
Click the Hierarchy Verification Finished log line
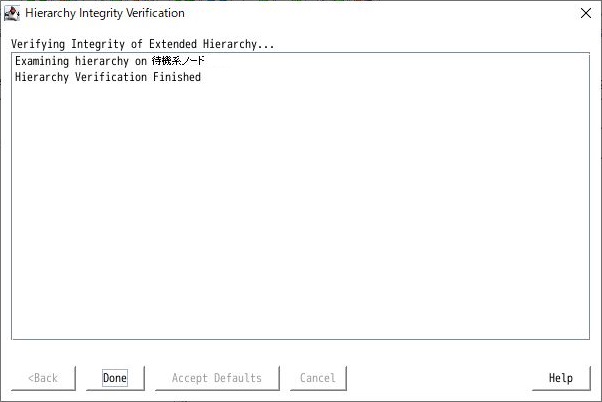coord(108,77)
